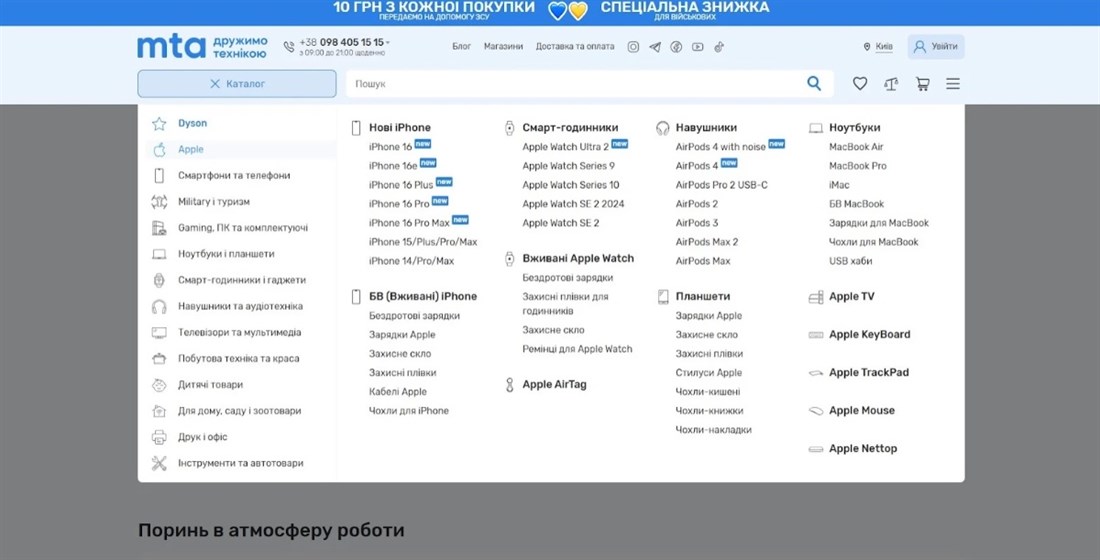Click the Пошук search input field
Image resolution: width=1100 pixels, height=560 pixels.
pyautogui.click(x=575, y=84)
